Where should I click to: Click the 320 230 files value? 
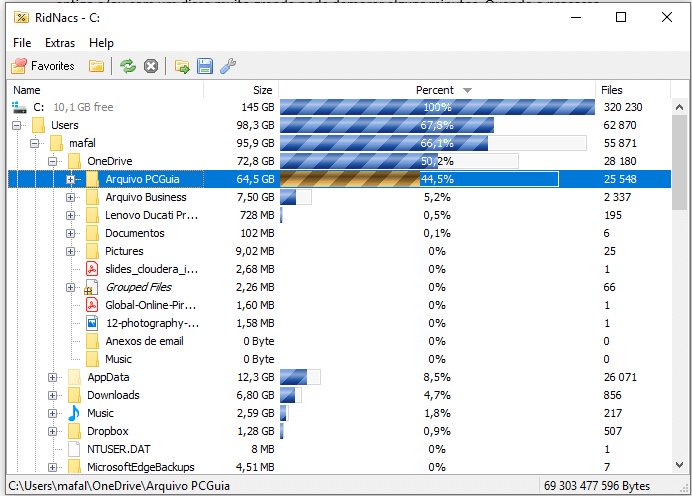tap(623, 107)
